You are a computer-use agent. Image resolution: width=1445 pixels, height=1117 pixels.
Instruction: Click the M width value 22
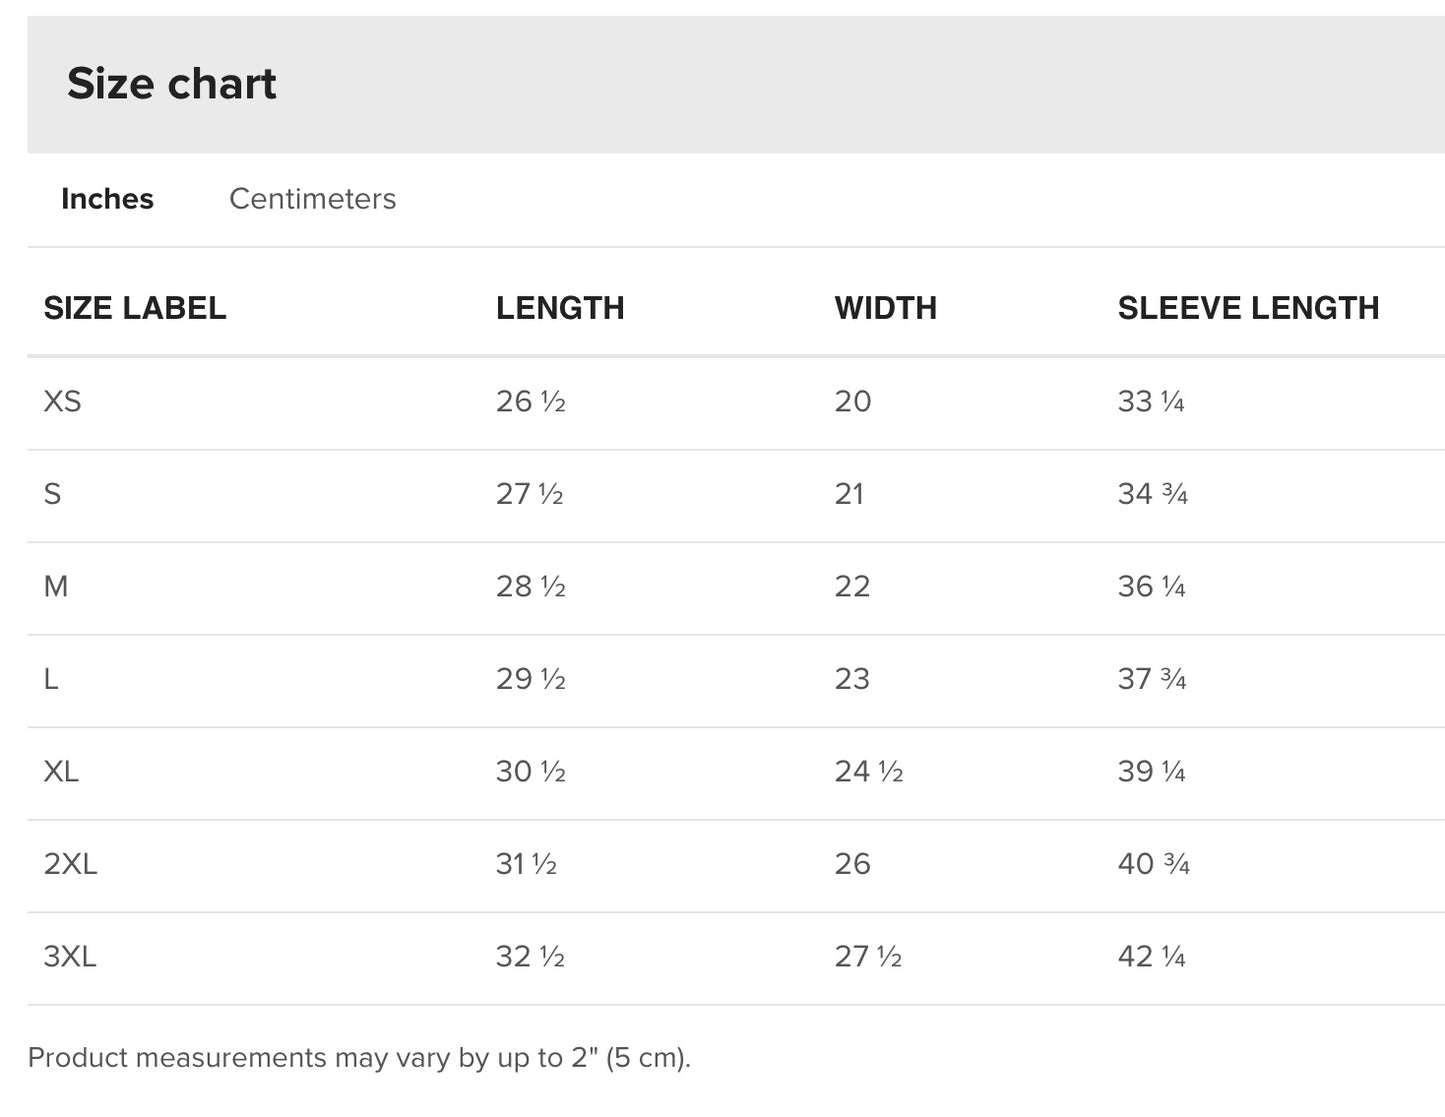[852, 587]
